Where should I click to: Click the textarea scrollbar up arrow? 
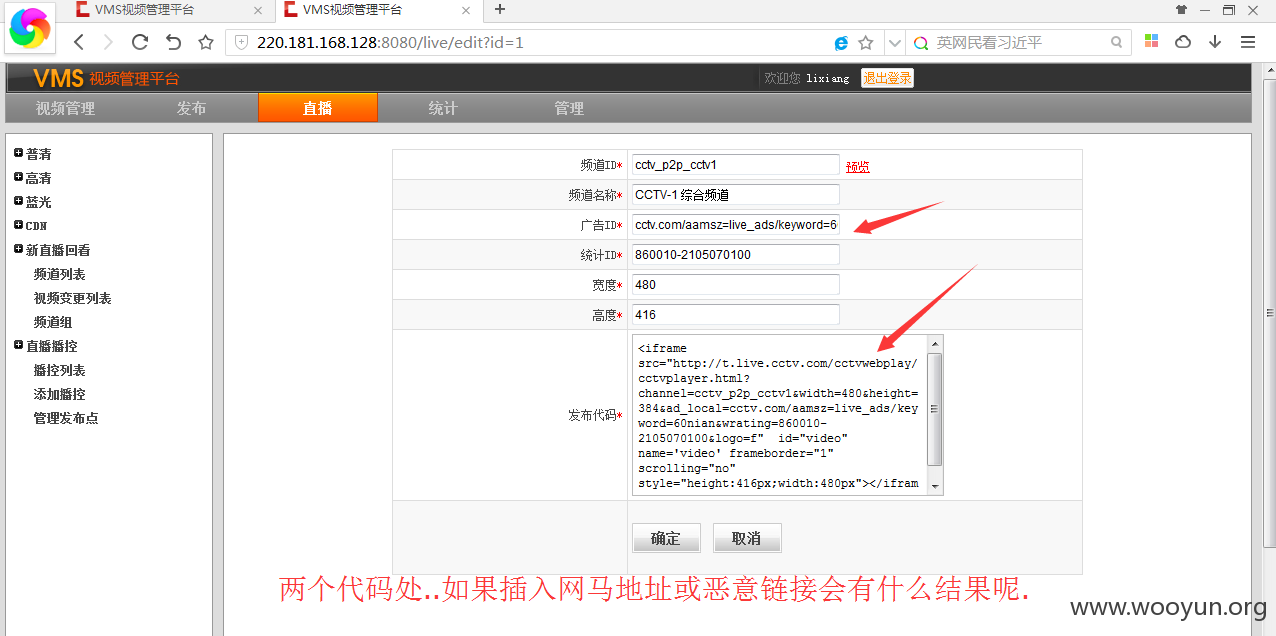(935, 344)
